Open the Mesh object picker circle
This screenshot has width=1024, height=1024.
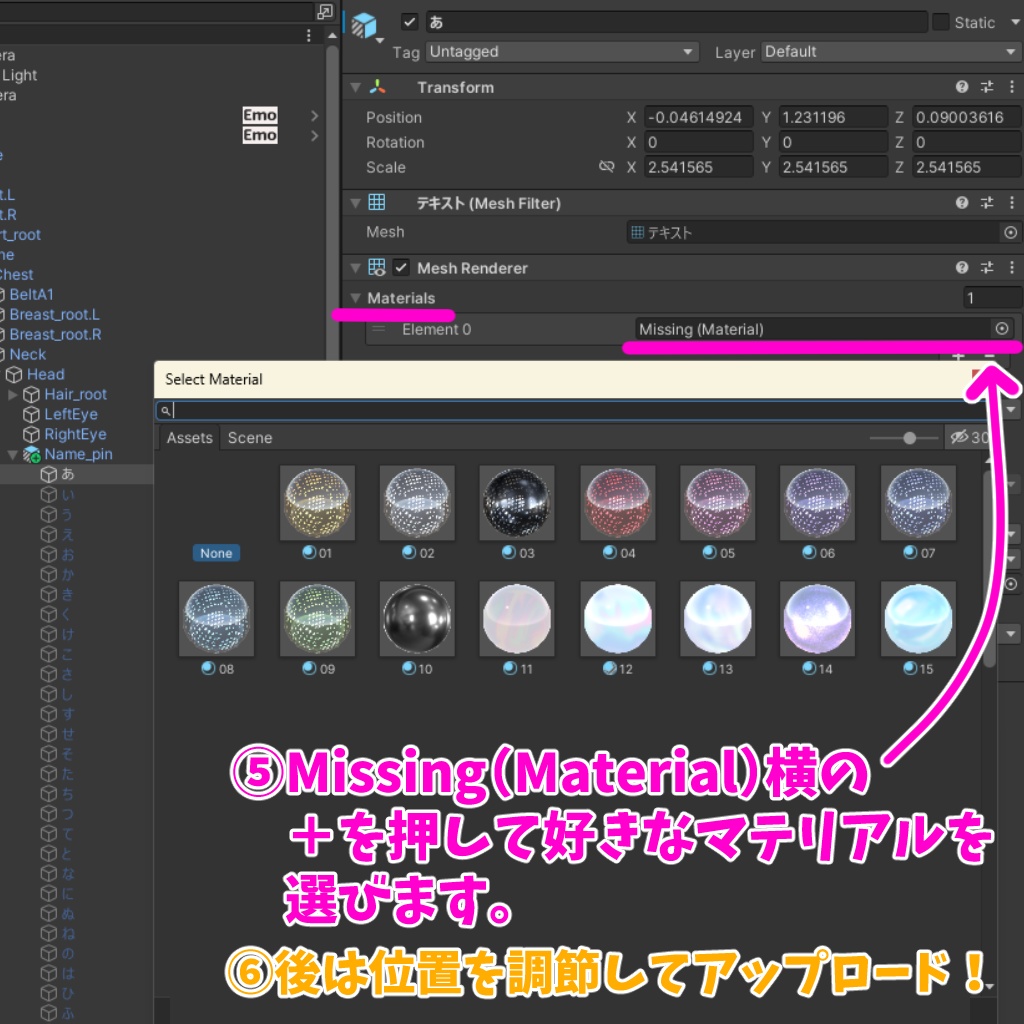pyautogui.click(x=1010, y=232)
